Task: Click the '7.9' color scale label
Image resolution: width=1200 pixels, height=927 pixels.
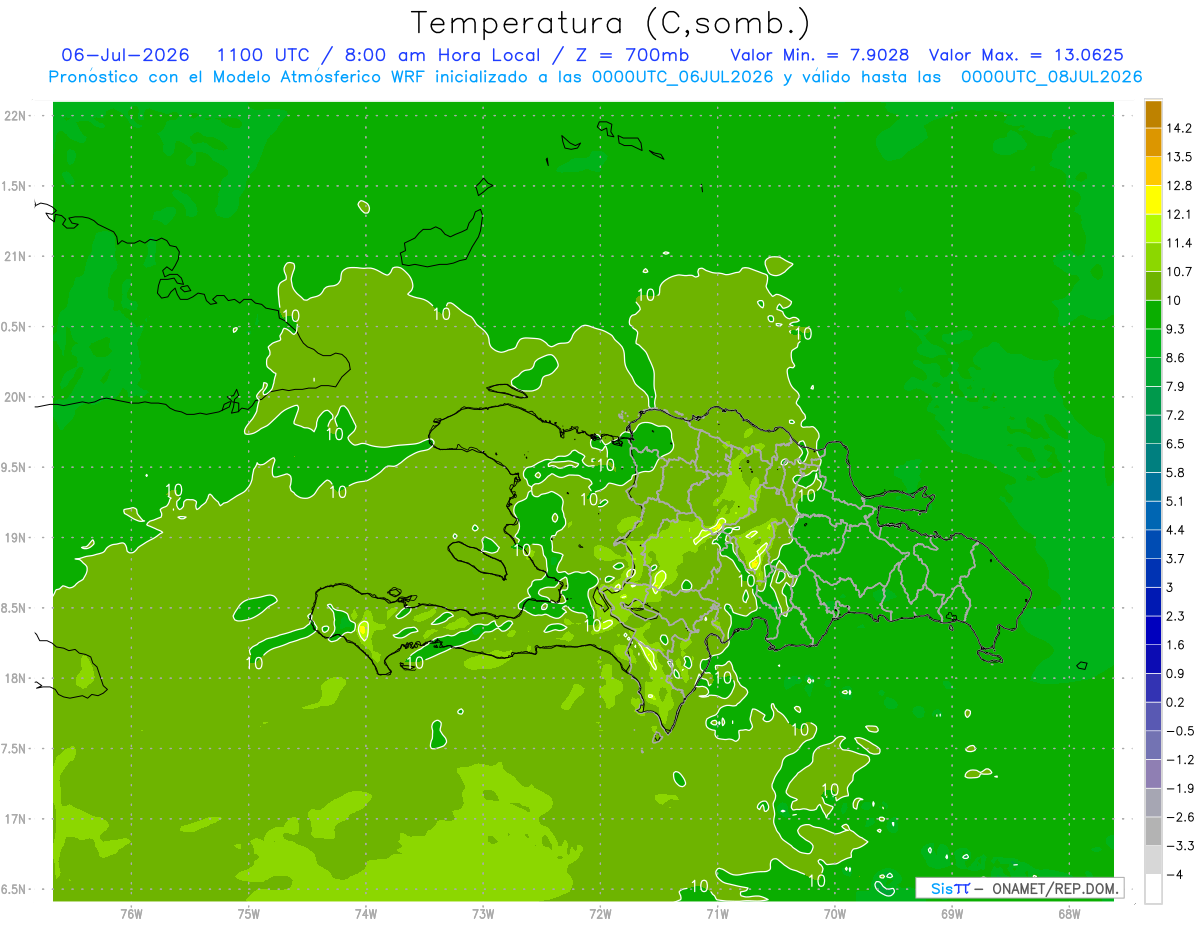Action: tap(1175, 387)
